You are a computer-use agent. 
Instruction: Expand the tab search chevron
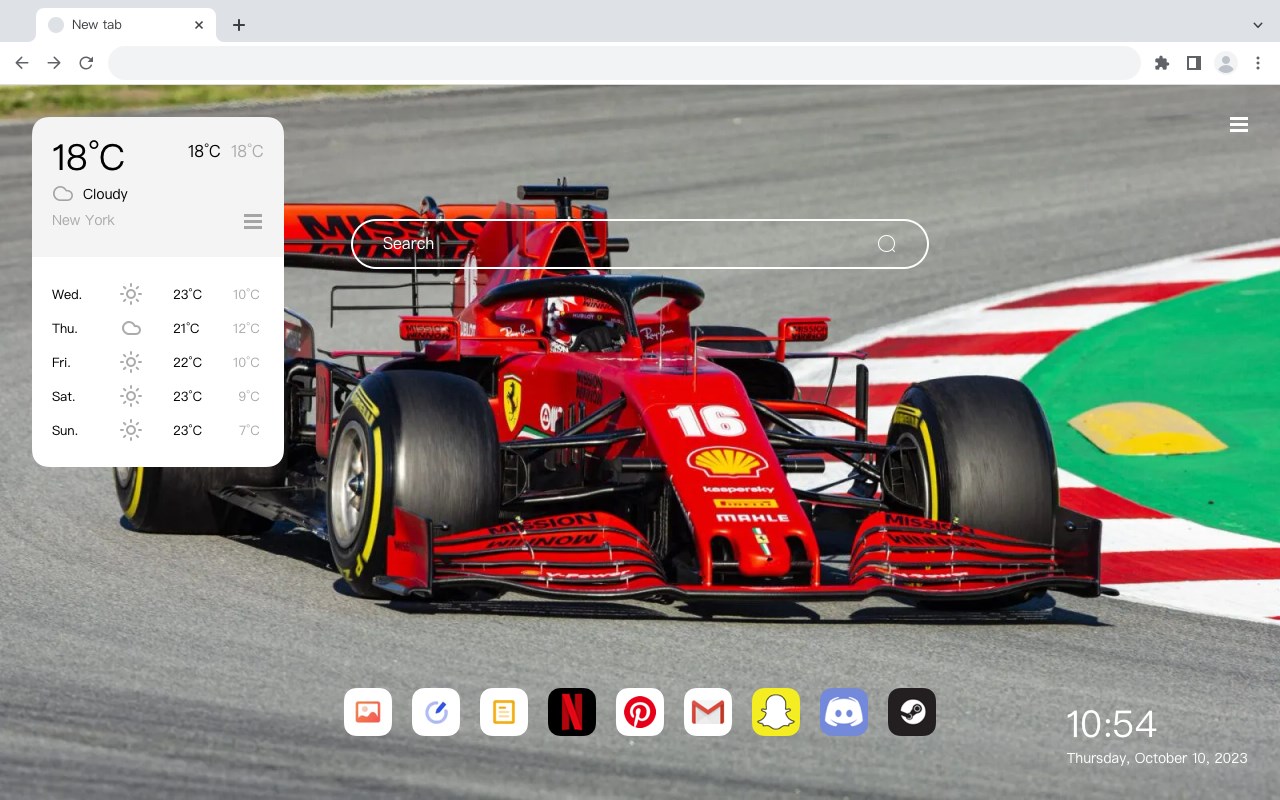coord(1258,25)
